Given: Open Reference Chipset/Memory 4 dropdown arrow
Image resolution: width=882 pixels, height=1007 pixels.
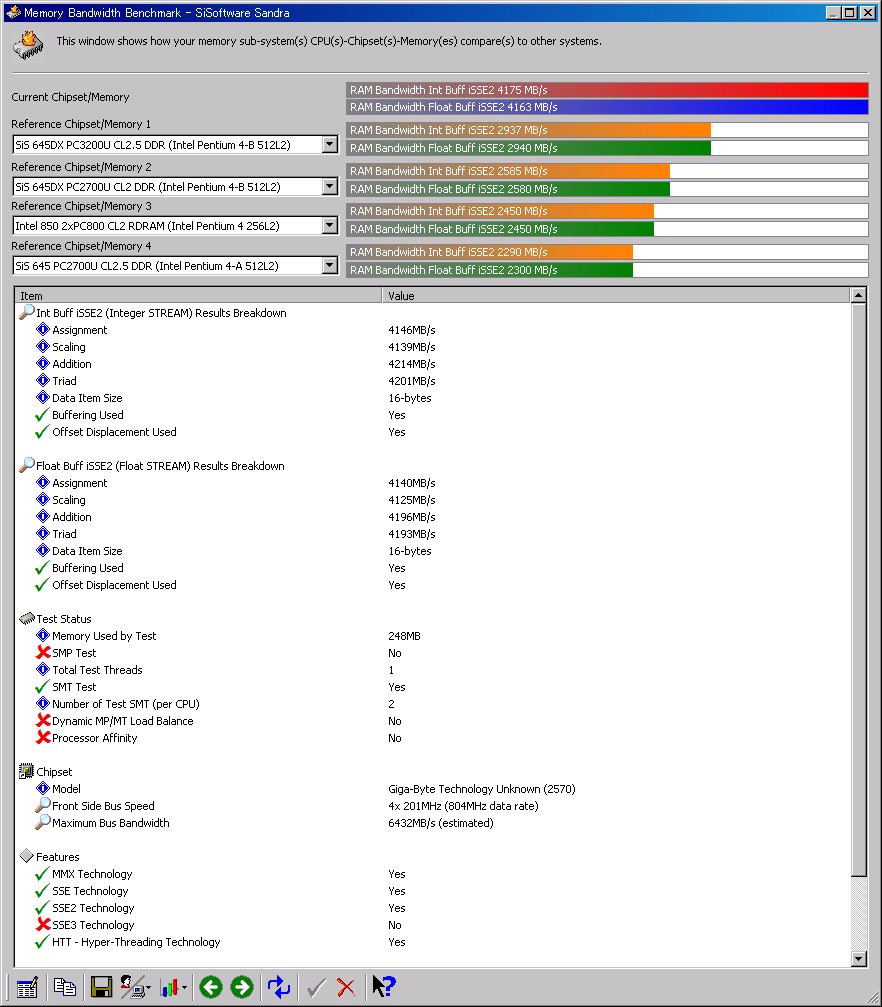Looking at the screenshot, I should pyautogui.click(x=330, y=265).
